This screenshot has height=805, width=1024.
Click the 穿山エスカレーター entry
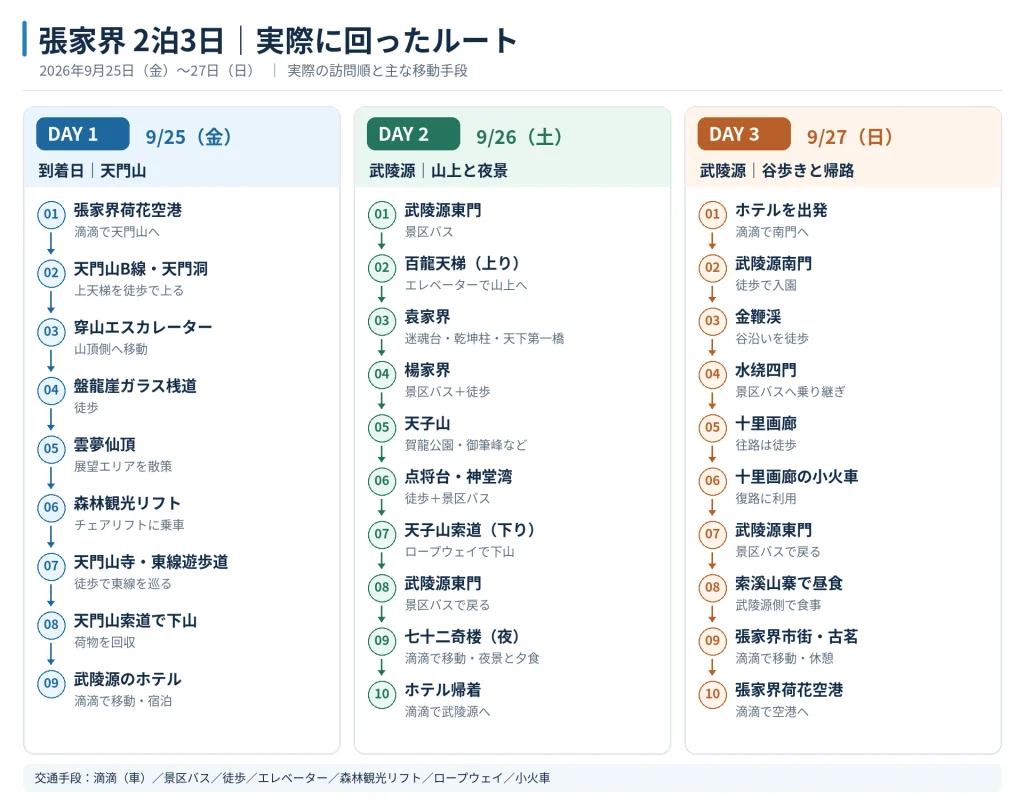pyautogui.click(x=142, y=328)
